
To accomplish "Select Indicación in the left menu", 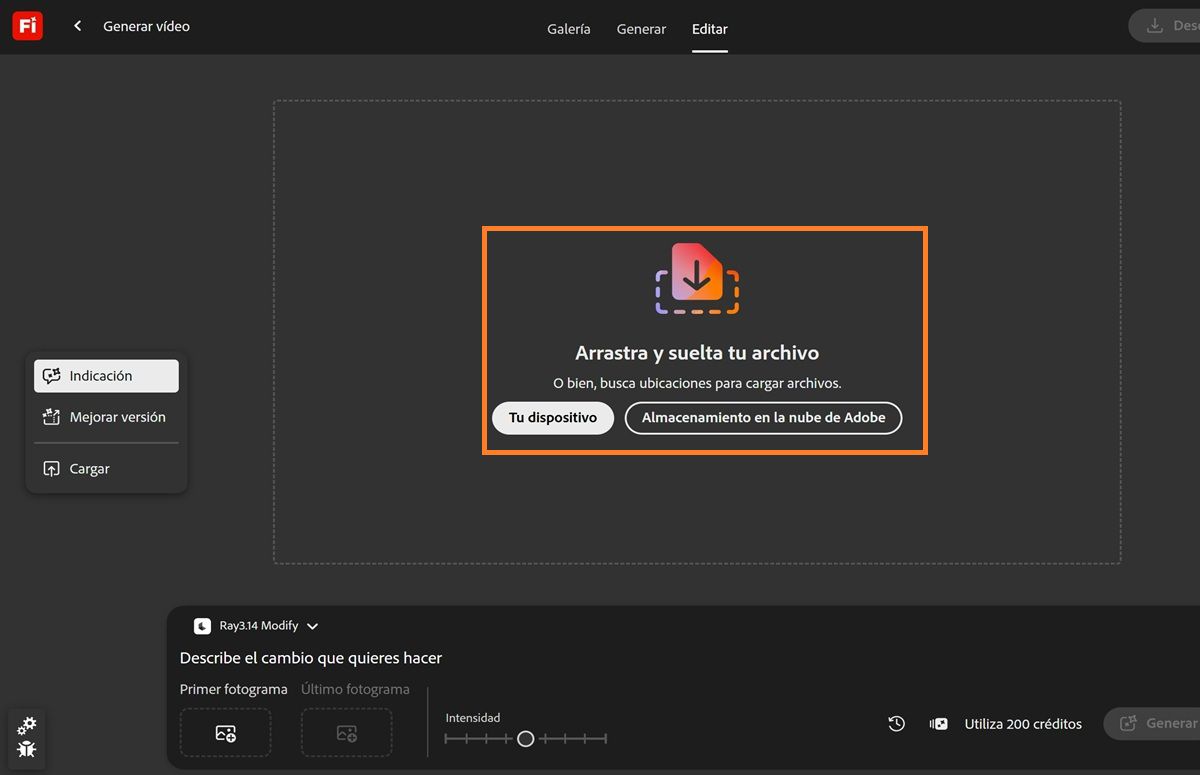I will 105,376.
